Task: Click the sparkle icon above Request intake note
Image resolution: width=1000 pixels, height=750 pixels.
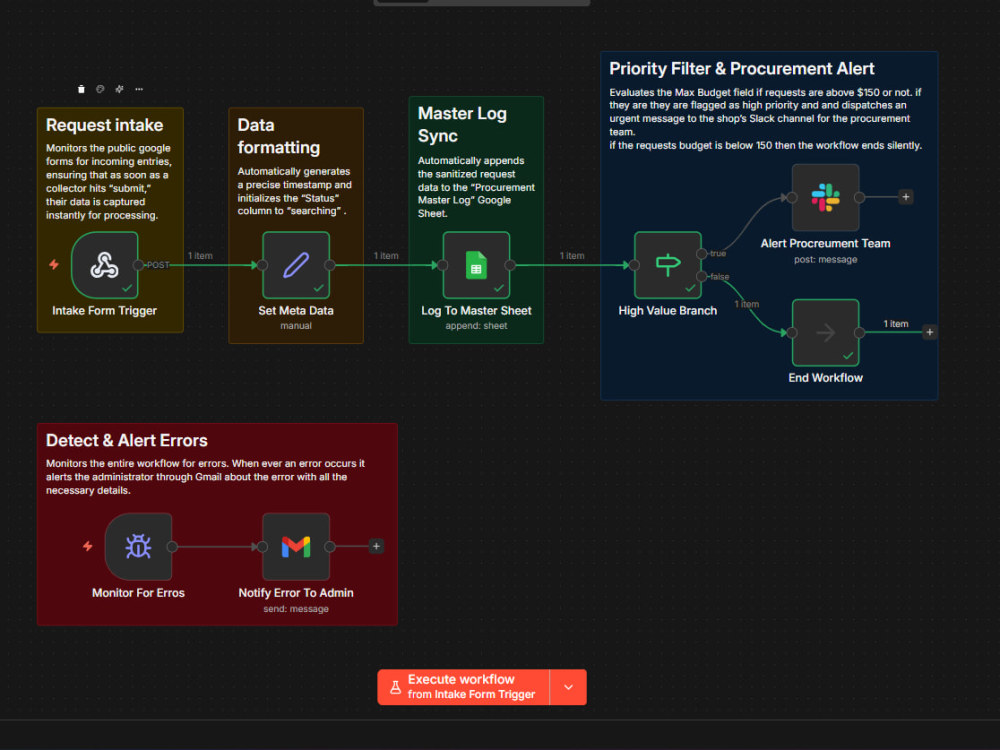Action: pyautogui.click(x=119, y=89)
